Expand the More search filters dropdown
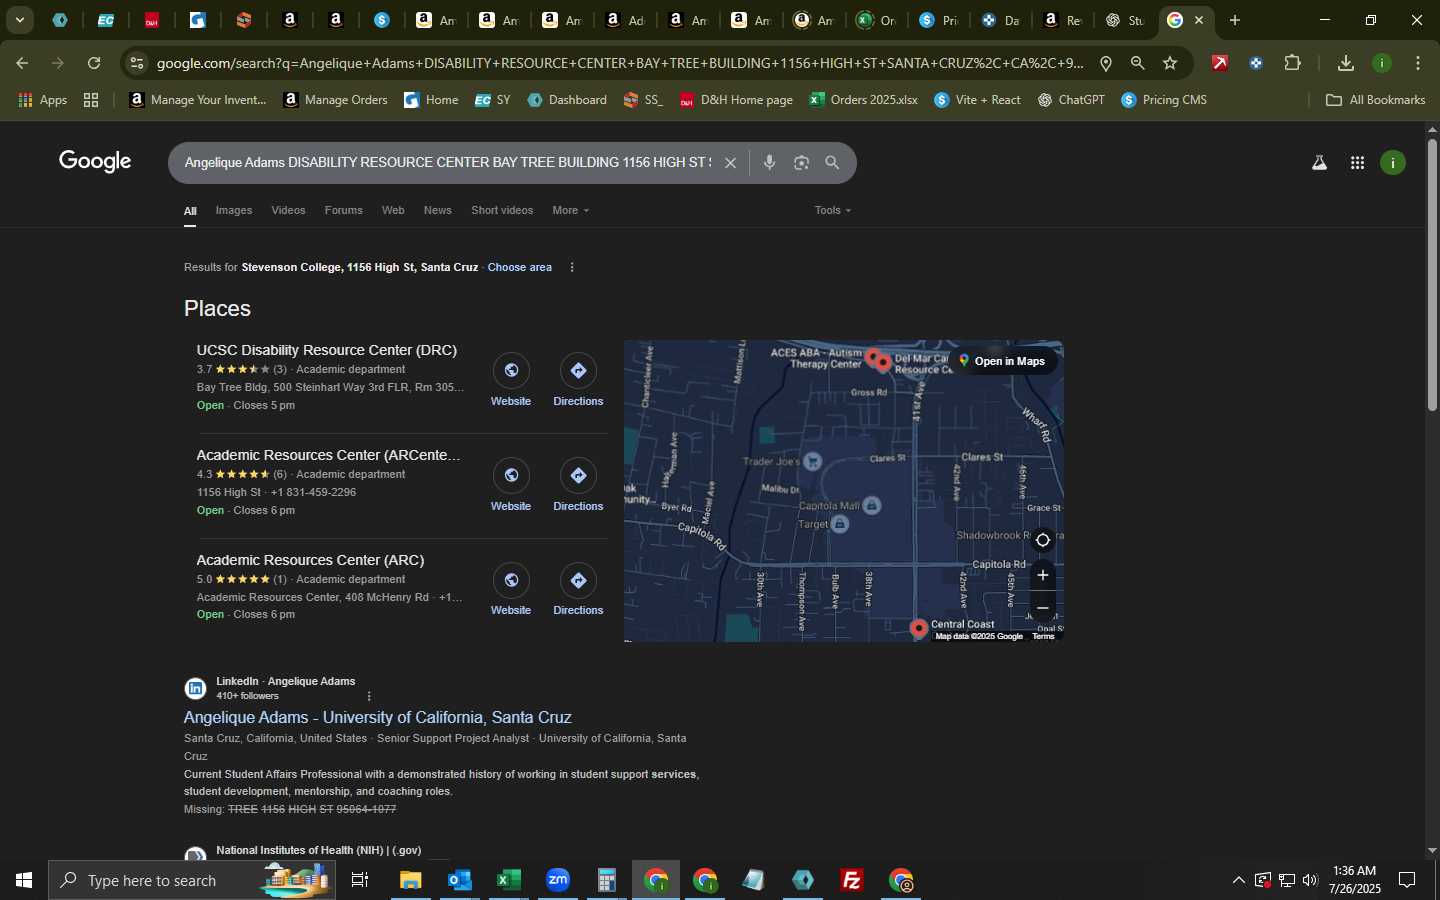 pyautogui.click(x=571, y=210)
